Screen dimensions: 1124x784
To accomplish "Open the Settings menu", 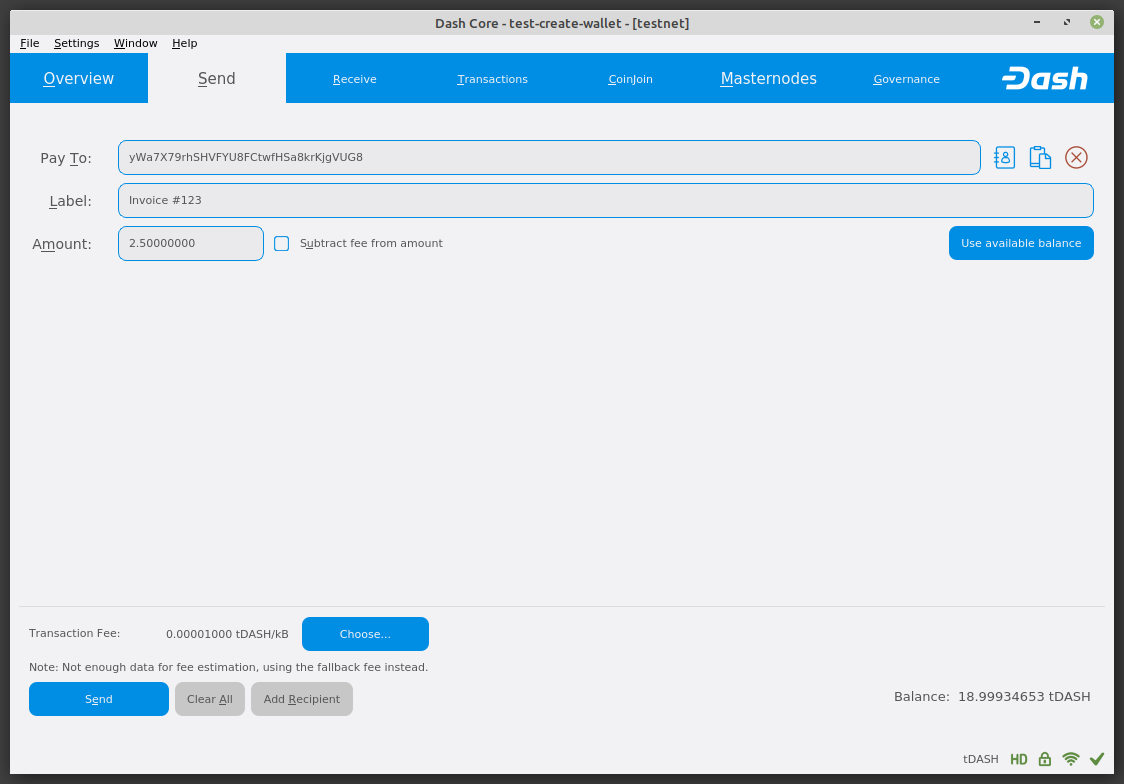I will [x=77, y=43].
